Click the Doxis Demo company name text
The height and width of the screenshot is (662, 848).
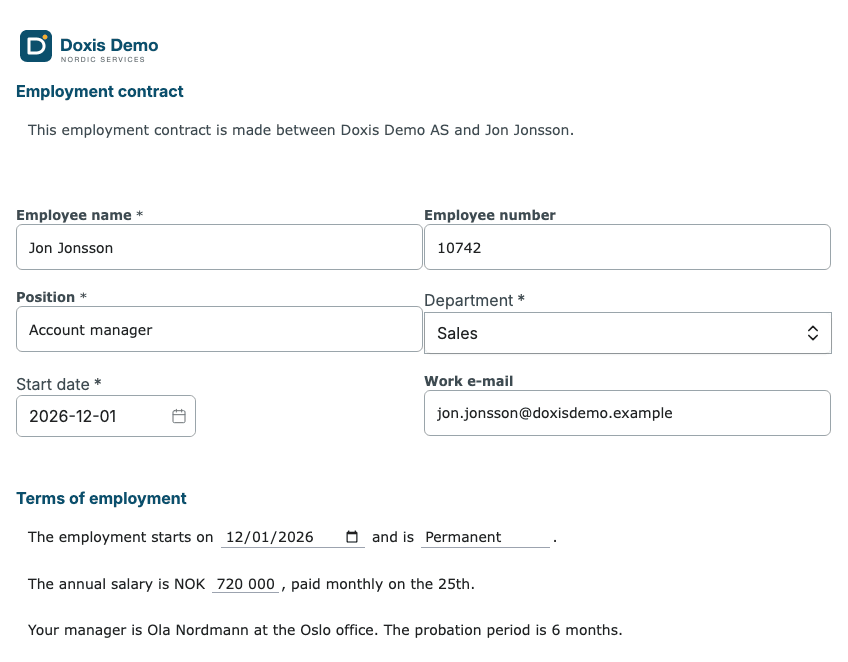point(109,45)
